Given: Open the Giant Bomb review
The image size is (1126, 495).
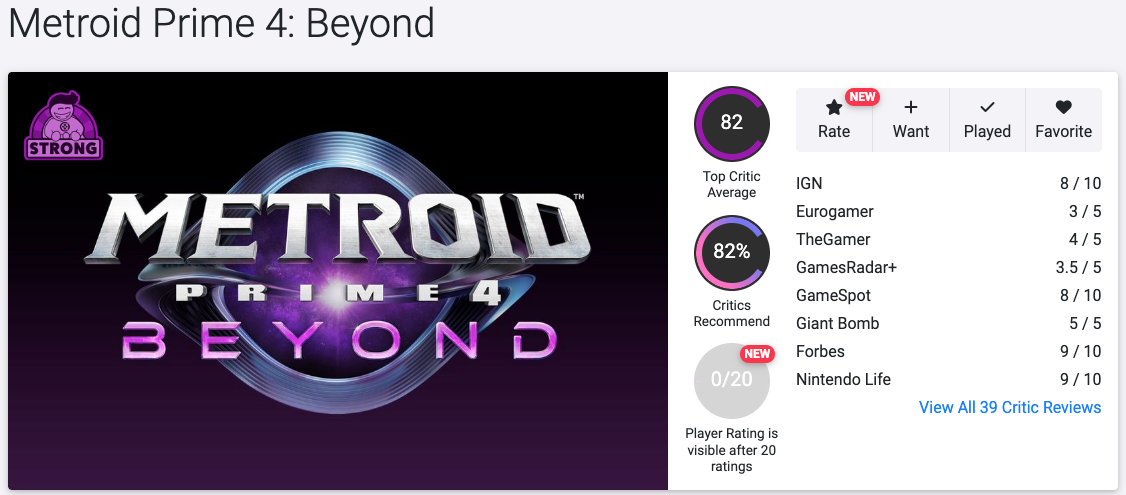Looking at the screenshot, I should [837, 323].
